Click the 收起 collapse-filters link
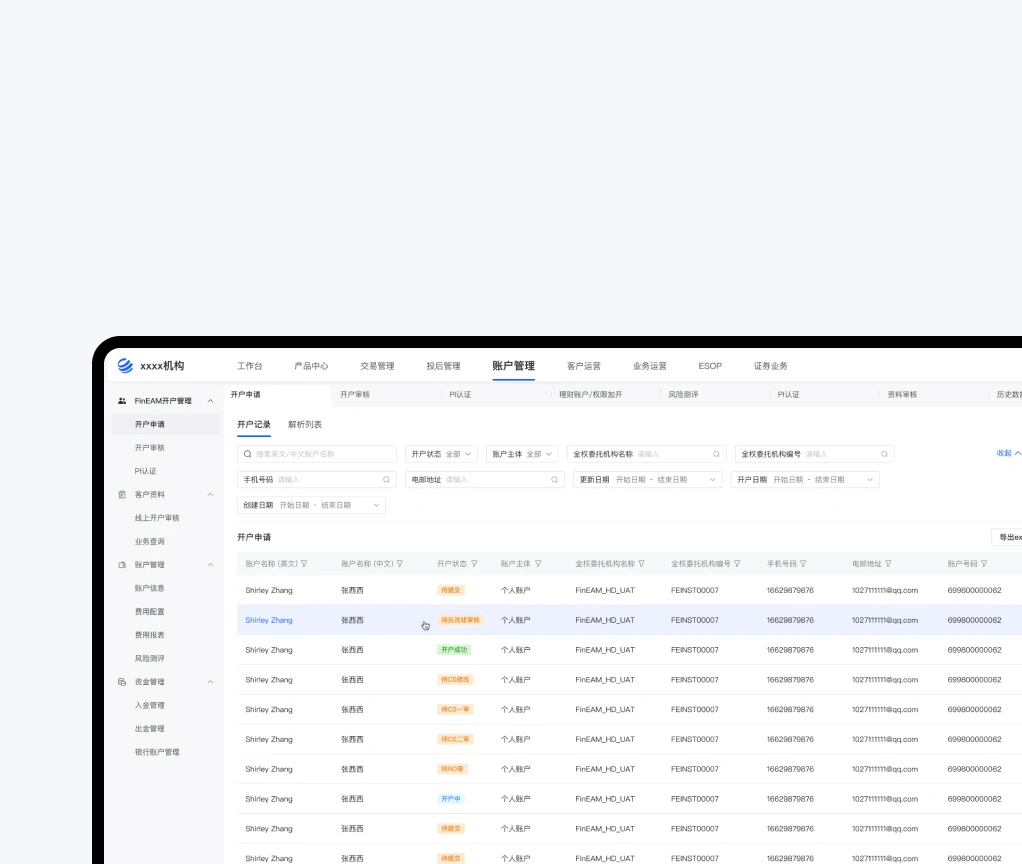 1008,453
